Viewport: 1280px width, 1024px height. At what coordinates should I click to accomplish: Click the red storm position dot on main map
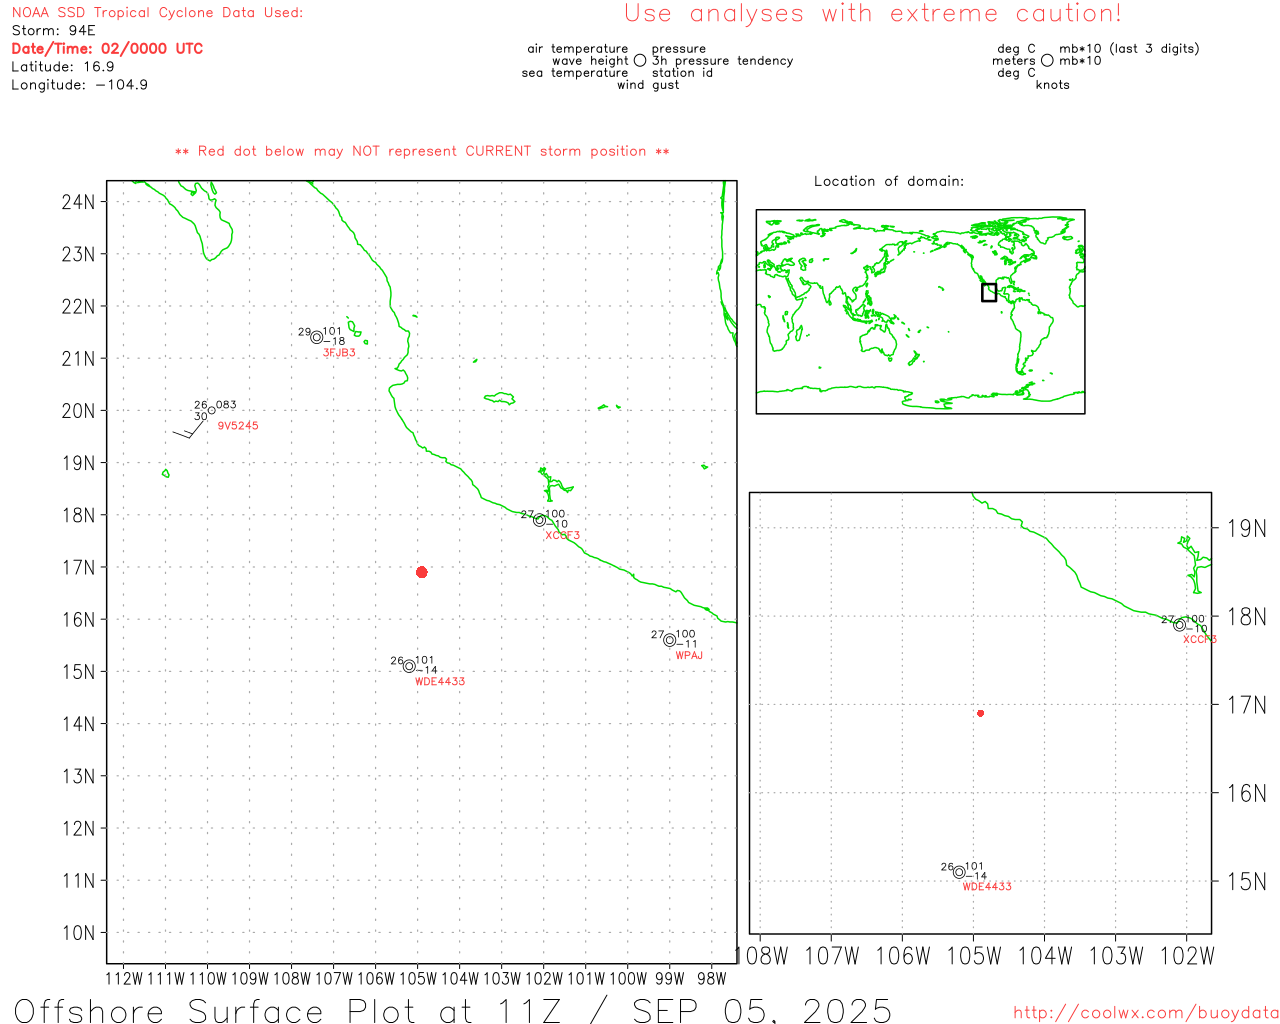tap(421, 572)
